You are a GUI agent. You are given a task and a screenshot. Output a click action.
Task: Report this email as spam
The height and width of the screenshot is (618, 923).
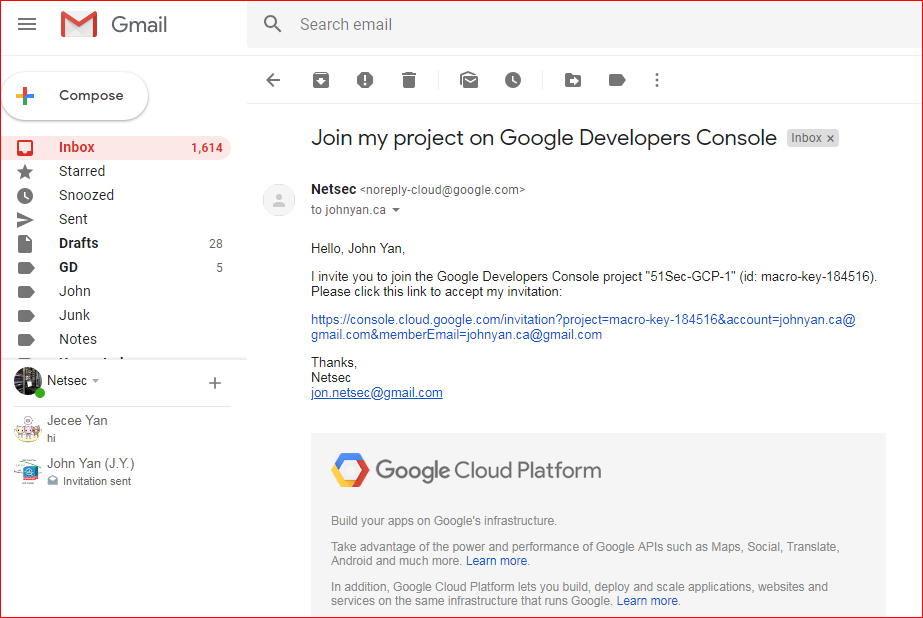click(365, 80)
